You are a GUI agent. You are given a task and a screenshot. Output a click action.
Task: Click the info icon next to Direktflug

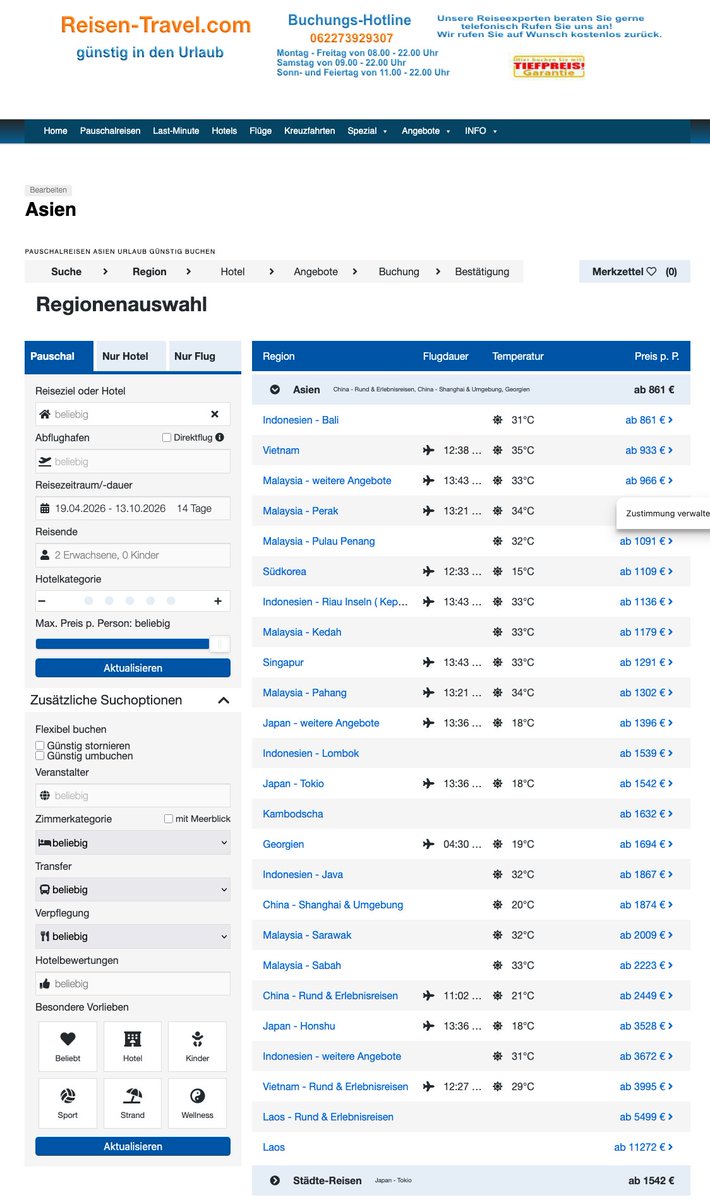pos(219,437)
